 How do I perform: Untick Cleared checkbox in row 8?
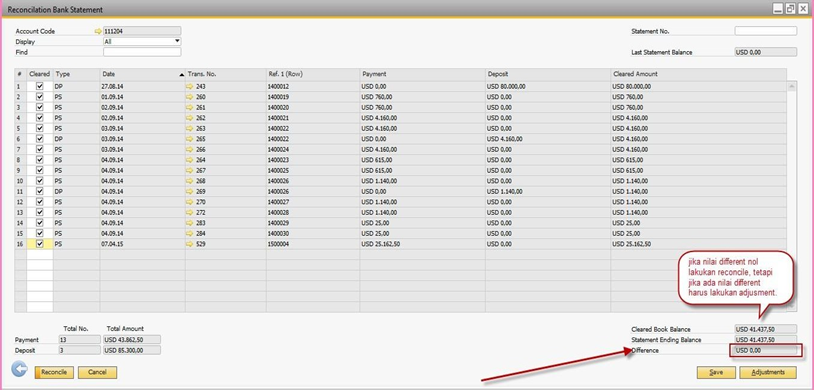[39, 159]
